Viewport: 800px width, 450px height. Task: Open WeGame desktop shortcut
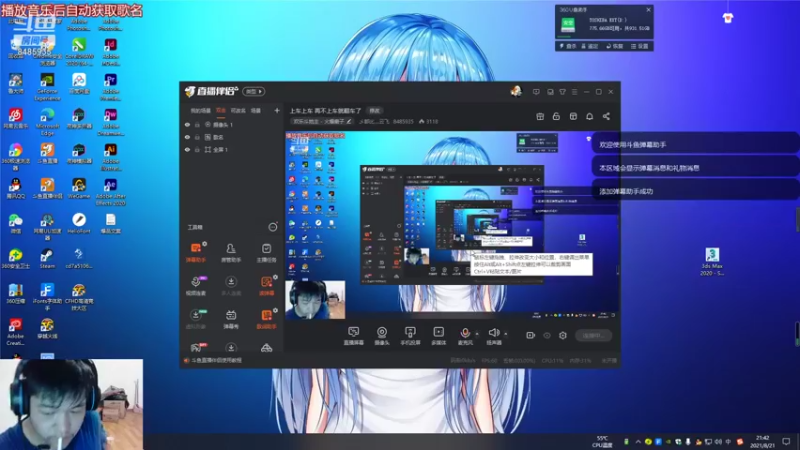(x=79, y=188)
